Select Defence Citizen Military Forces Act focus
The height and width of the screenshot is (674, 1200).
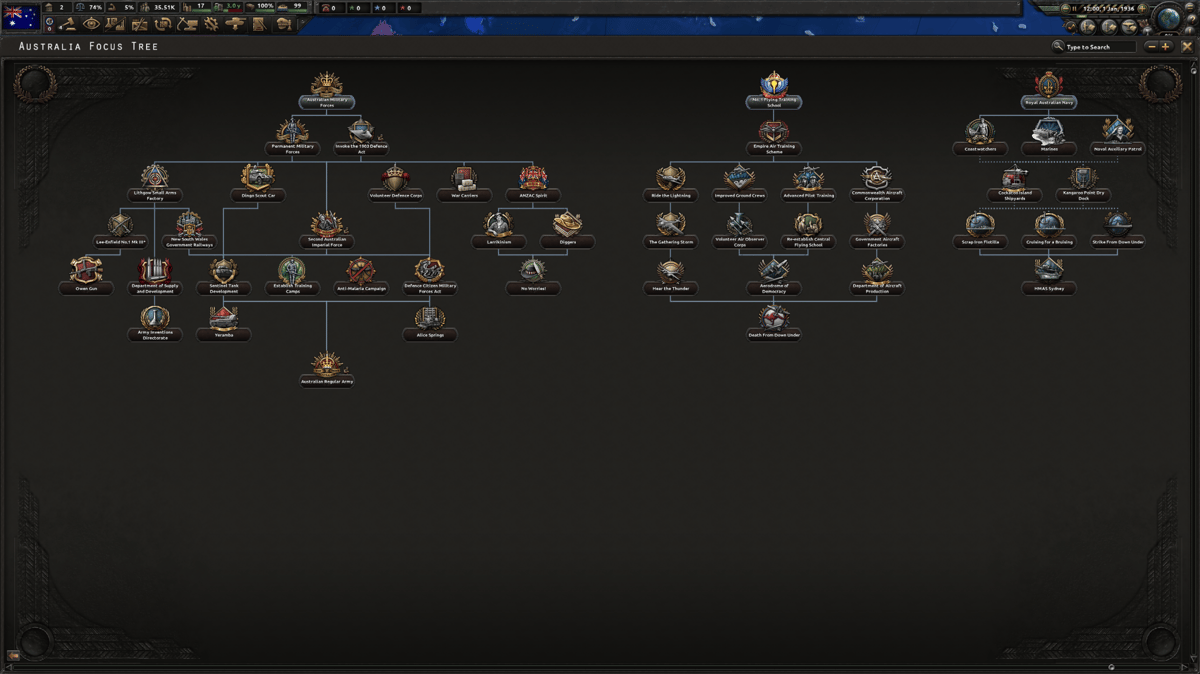[430, 276]
